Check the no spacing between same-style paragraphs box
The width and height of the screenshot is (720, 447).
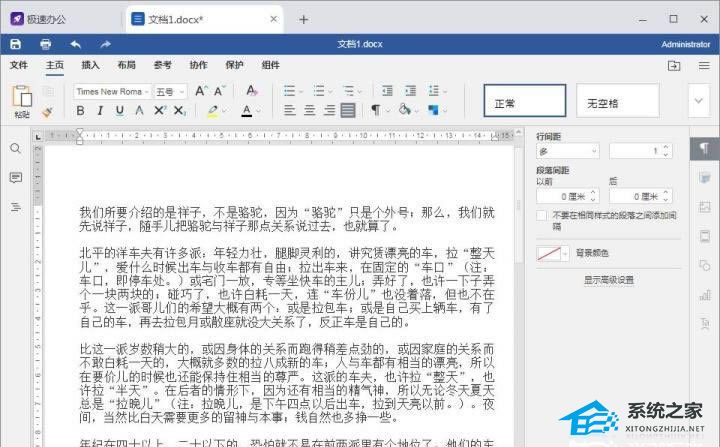542,215
